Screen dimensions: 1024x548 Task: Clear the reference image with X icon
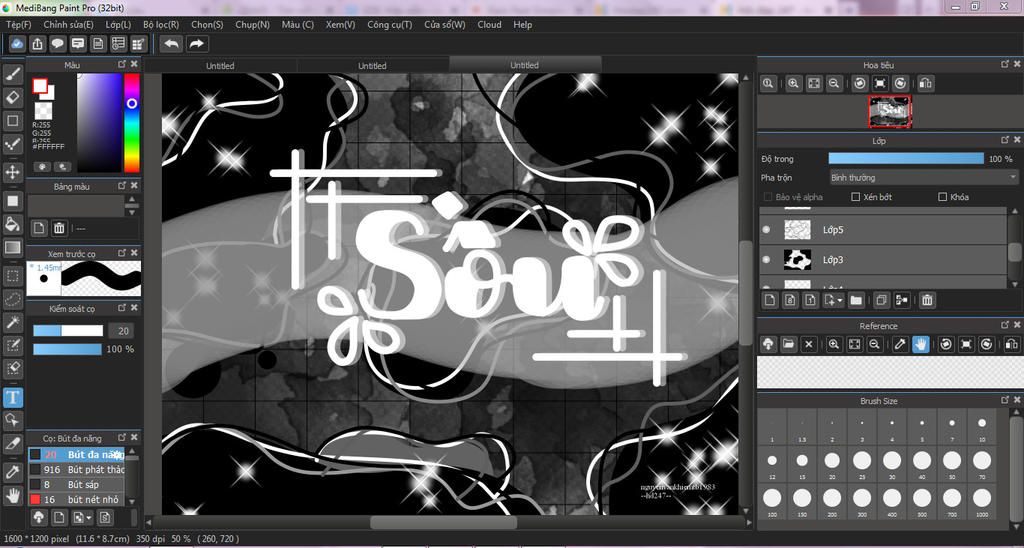(x=808, y=344)
